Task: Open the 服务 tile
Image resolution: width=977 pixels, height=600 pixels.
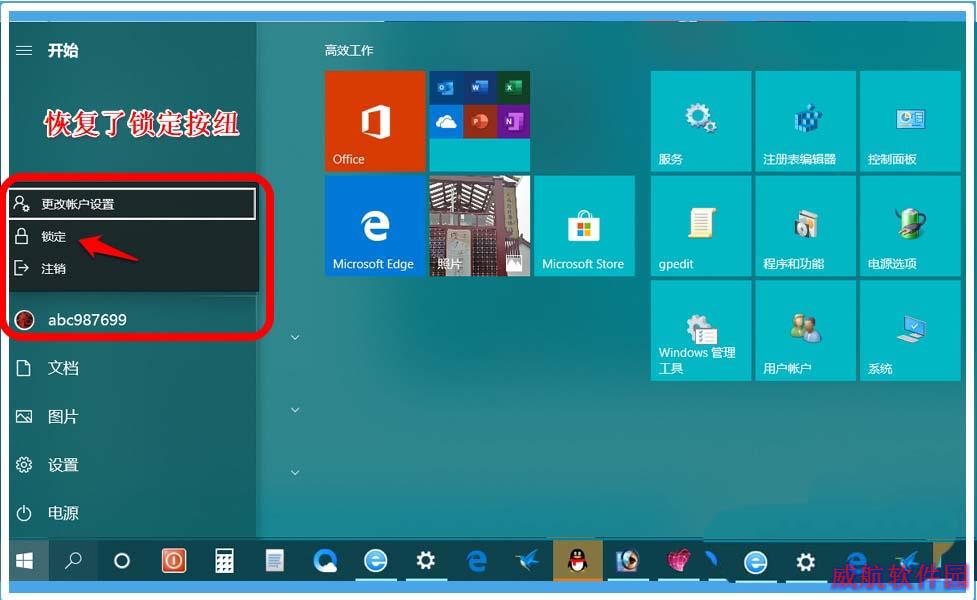Action: tap(701, 121)
